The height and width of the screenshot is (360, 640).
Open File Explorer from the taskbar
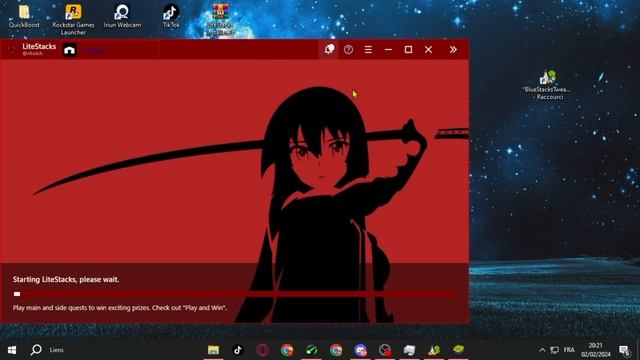[x=213, y=350]
